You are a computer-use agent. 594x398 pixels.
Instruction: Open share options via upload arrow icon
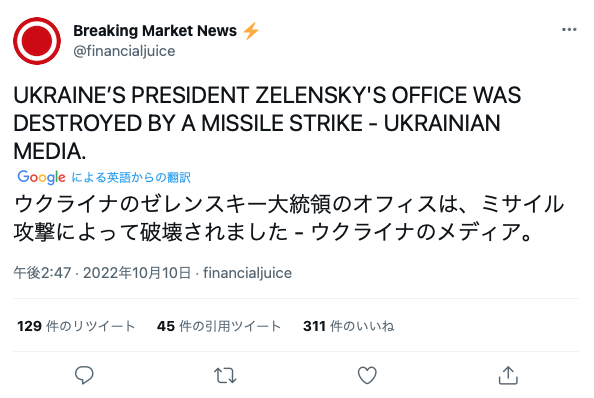pyautogui.click(x=508, y=375)
